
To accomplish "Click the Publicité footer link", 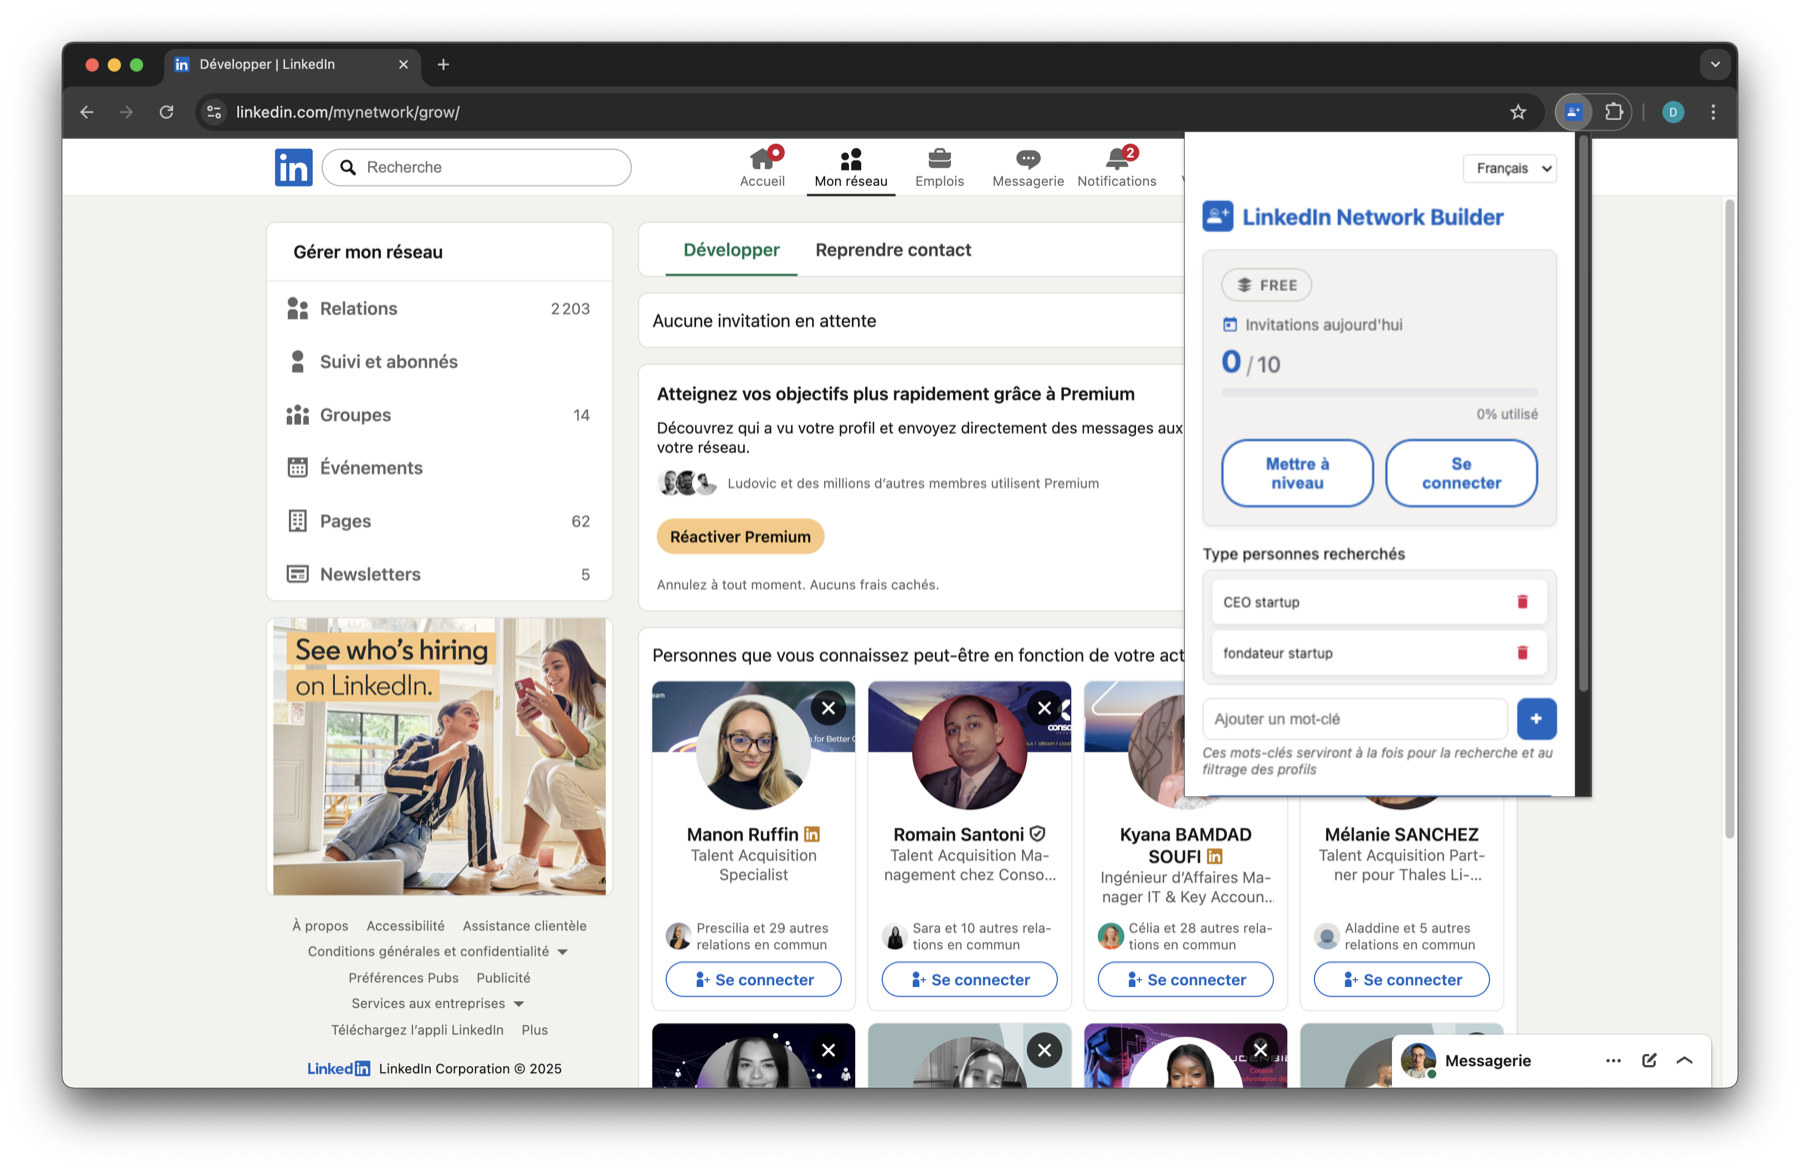I will [x=503, y=978].
